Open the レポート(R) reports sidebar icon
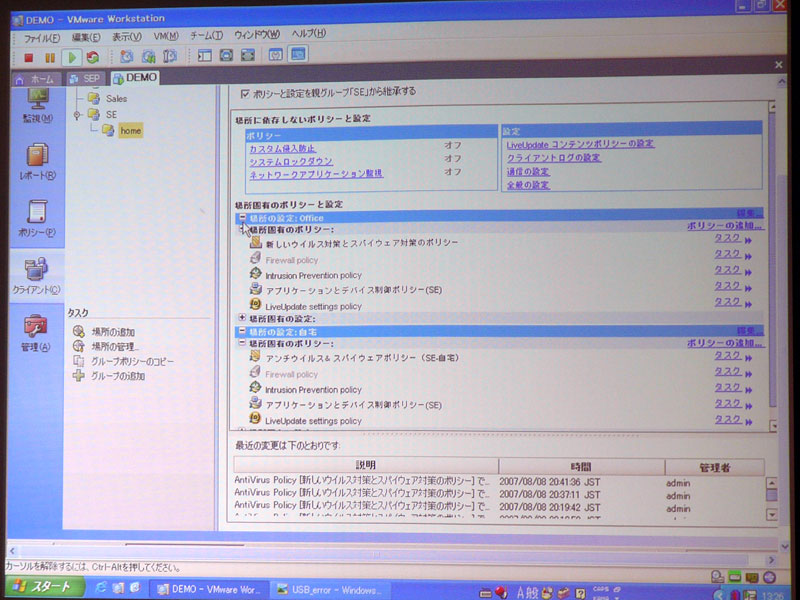The image size is (800, 600). coord(37,162)
